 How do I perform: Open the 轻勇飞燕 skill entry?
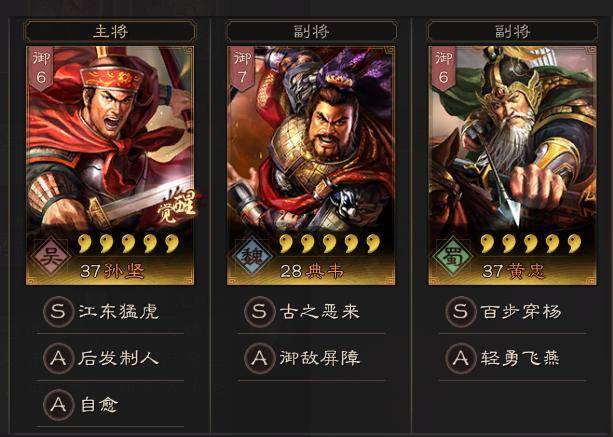click(512, 358)
